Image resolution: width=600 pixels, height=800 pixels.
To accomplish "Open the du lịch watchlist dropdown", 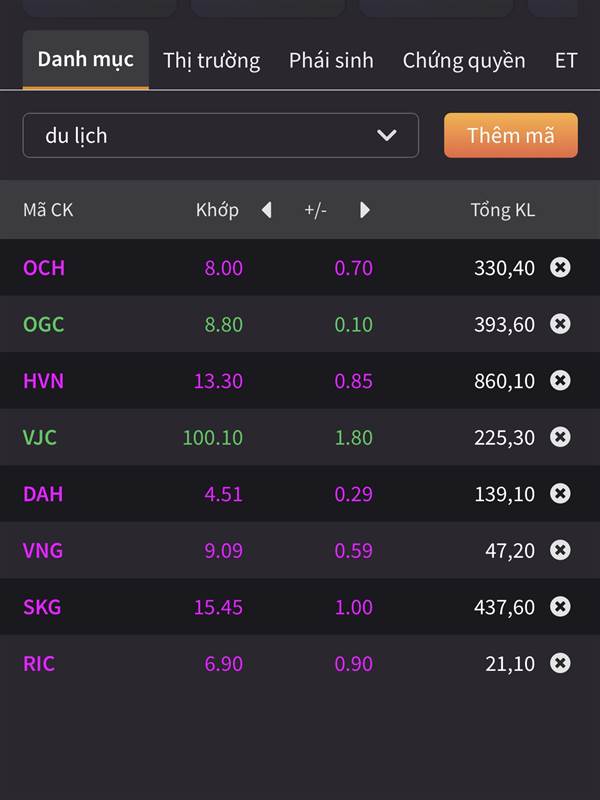I will pos(220,135).
